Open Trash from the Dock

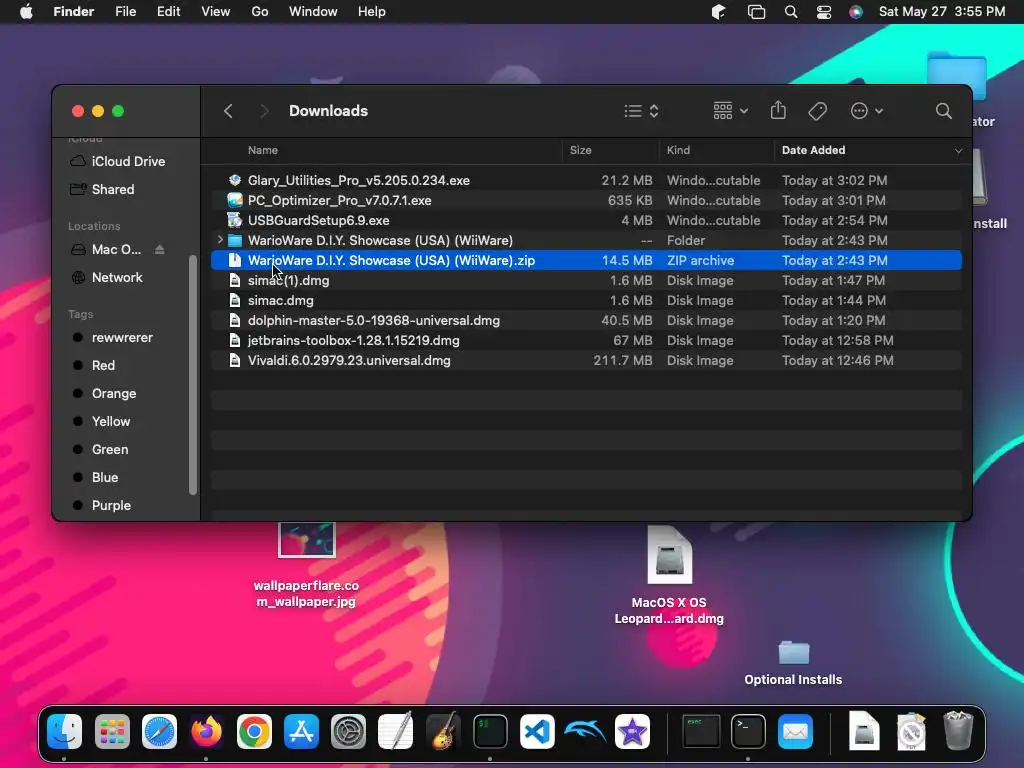[x=958, y=730]
